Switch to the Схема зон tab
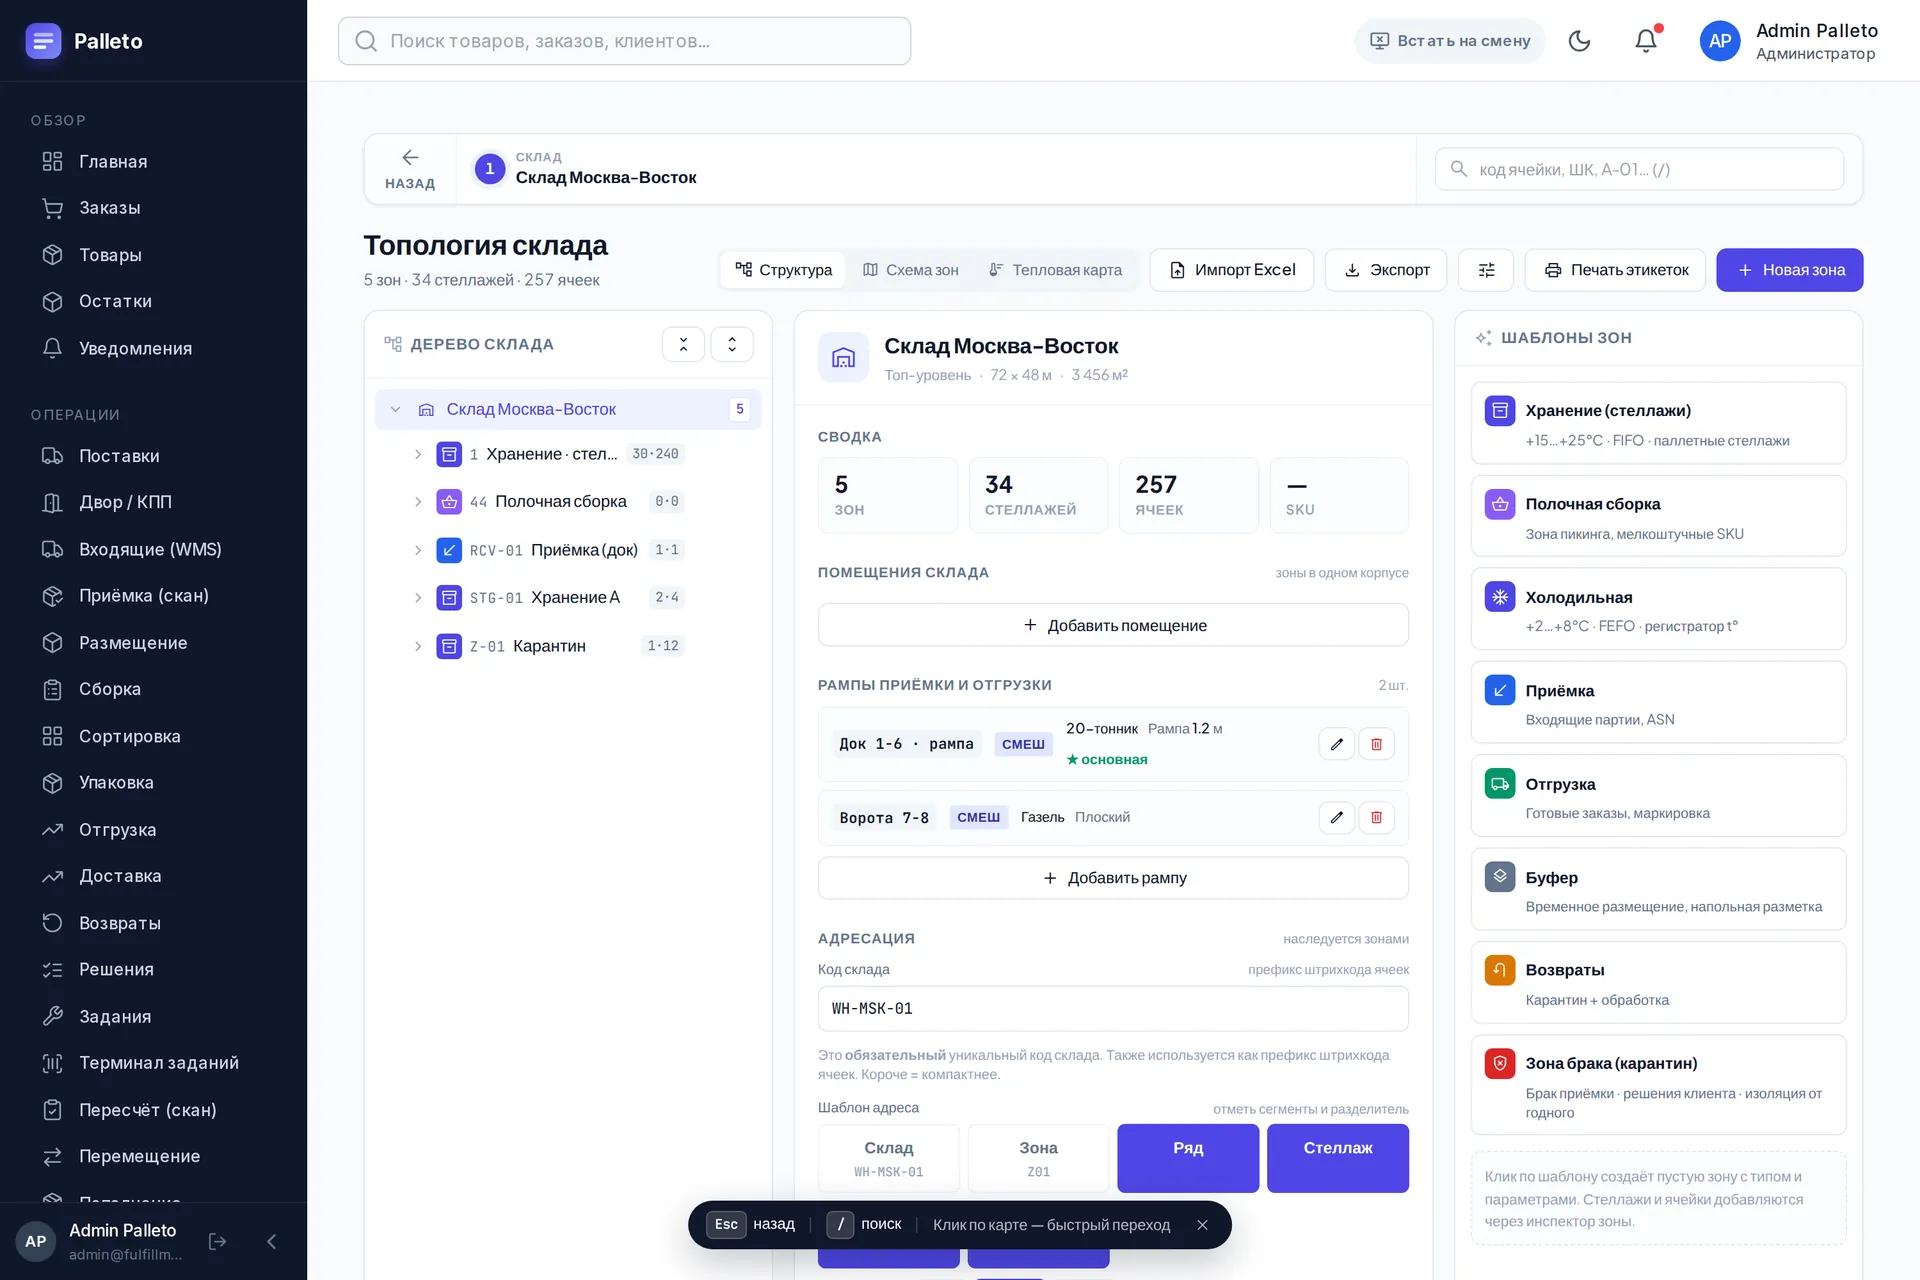The image size is (1920, 1280). (x=911, y=270)
